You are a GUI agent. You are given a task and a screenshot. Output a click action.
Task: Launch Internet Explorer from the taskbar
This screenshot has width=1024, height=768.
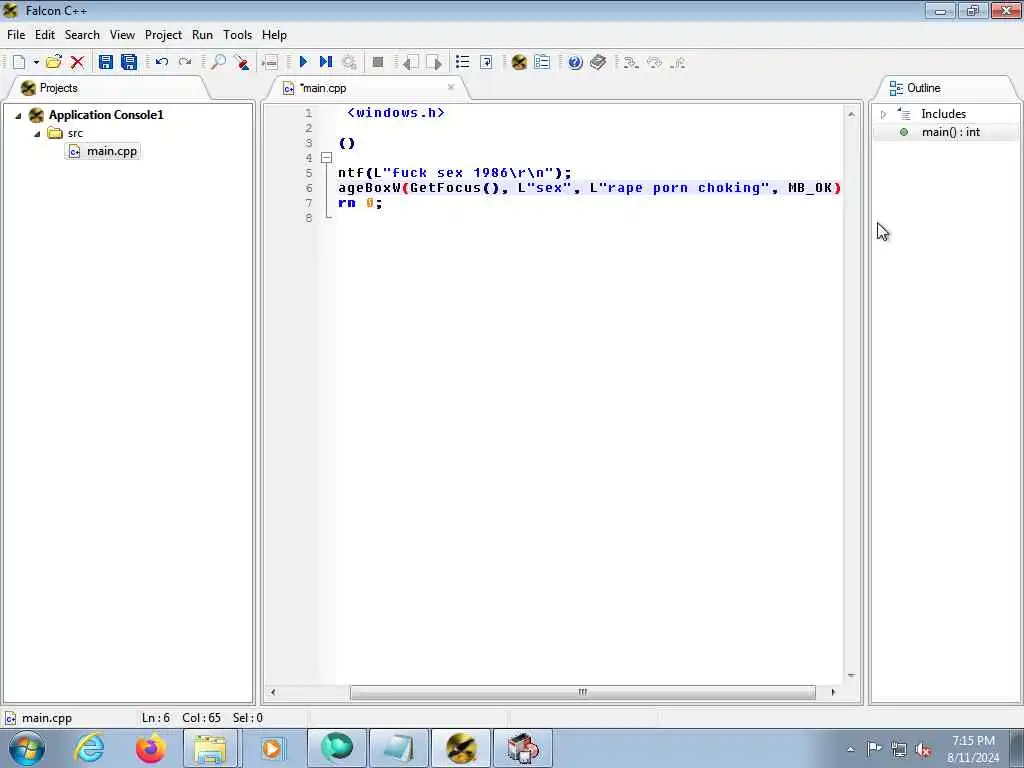click(x=89, y=748)
